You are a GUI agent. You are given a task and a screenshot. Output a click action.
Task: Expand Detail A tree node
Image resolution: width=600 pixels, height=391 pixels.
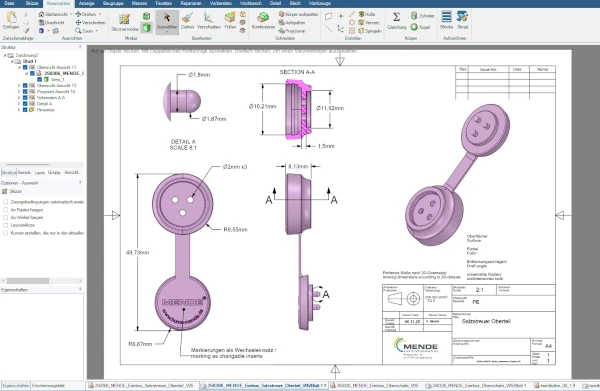coord(19,104)
